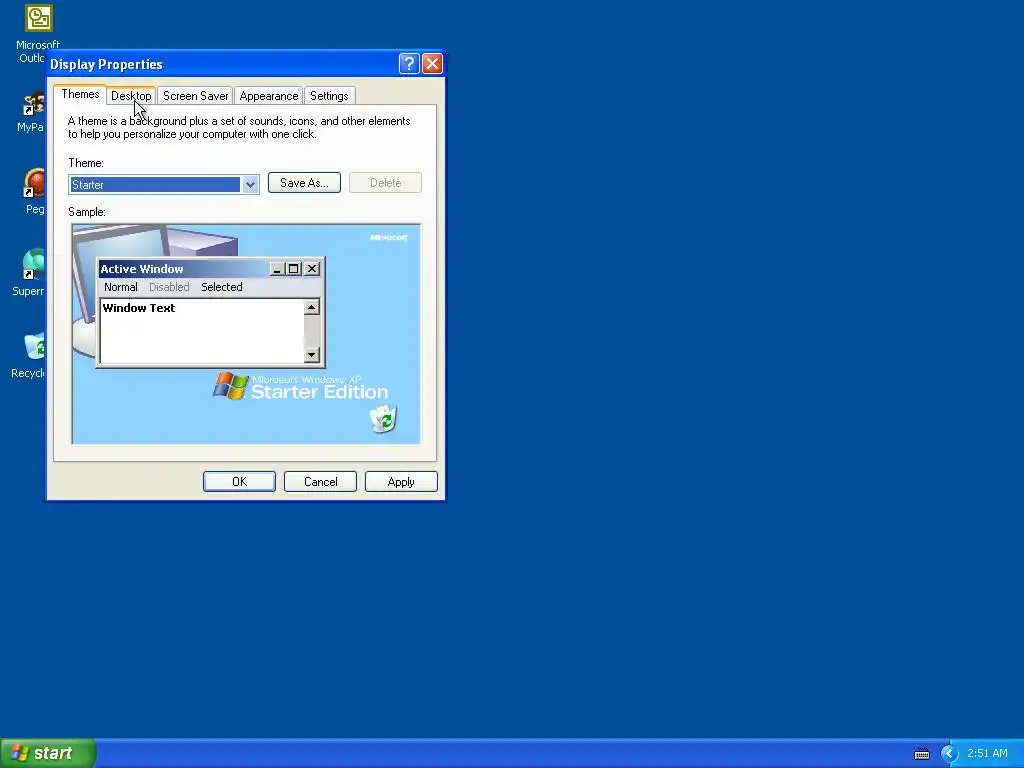Image resolution: width=1024 pixels, height=768 pixels.
Task: Expand hidden tray icons arrow
Action: 949,754
